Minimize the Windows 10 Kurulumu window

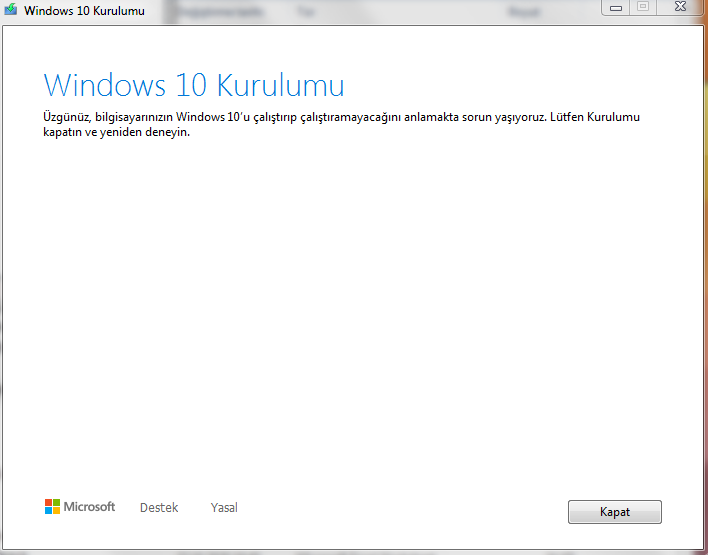click(x=615, y=8)
